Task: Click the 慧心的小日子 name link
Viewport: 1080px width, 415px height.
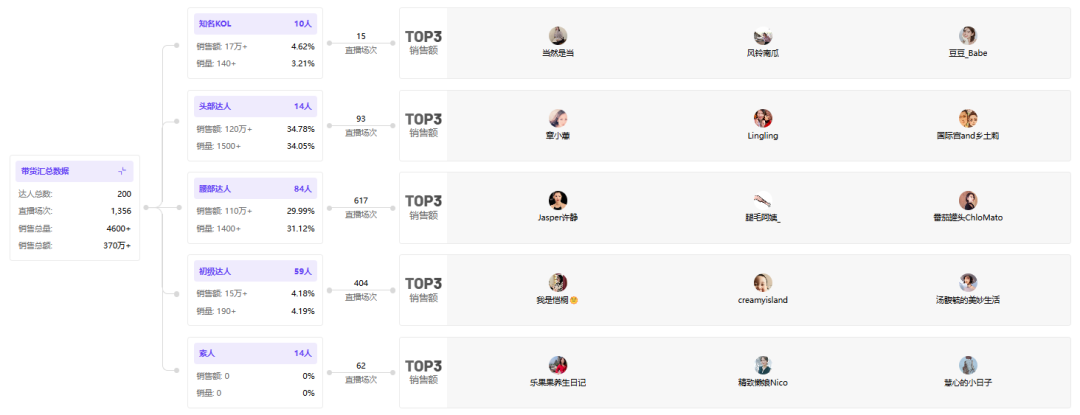Action: (x=968, y=383)
